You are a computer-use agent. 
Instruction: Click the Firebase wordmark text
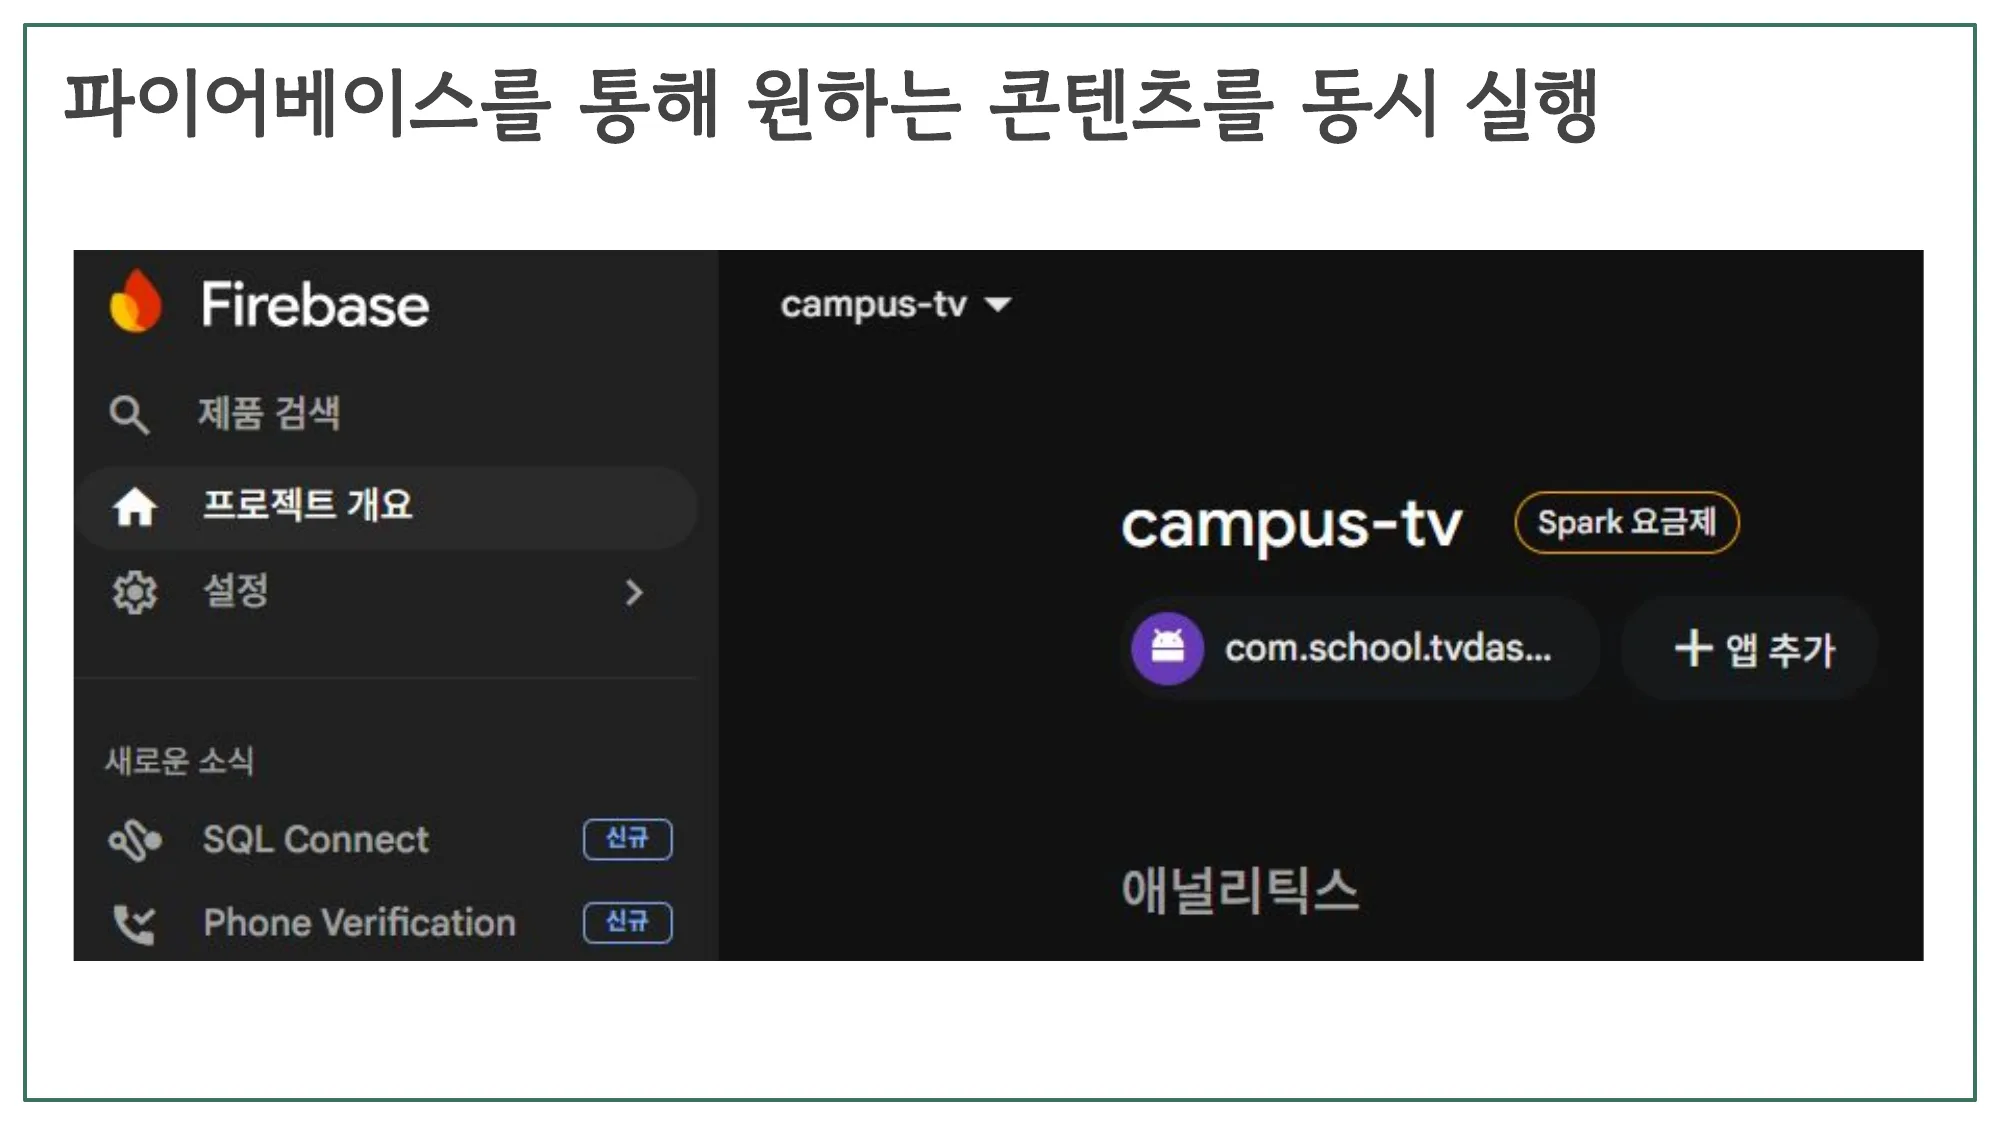click(315, 305)
